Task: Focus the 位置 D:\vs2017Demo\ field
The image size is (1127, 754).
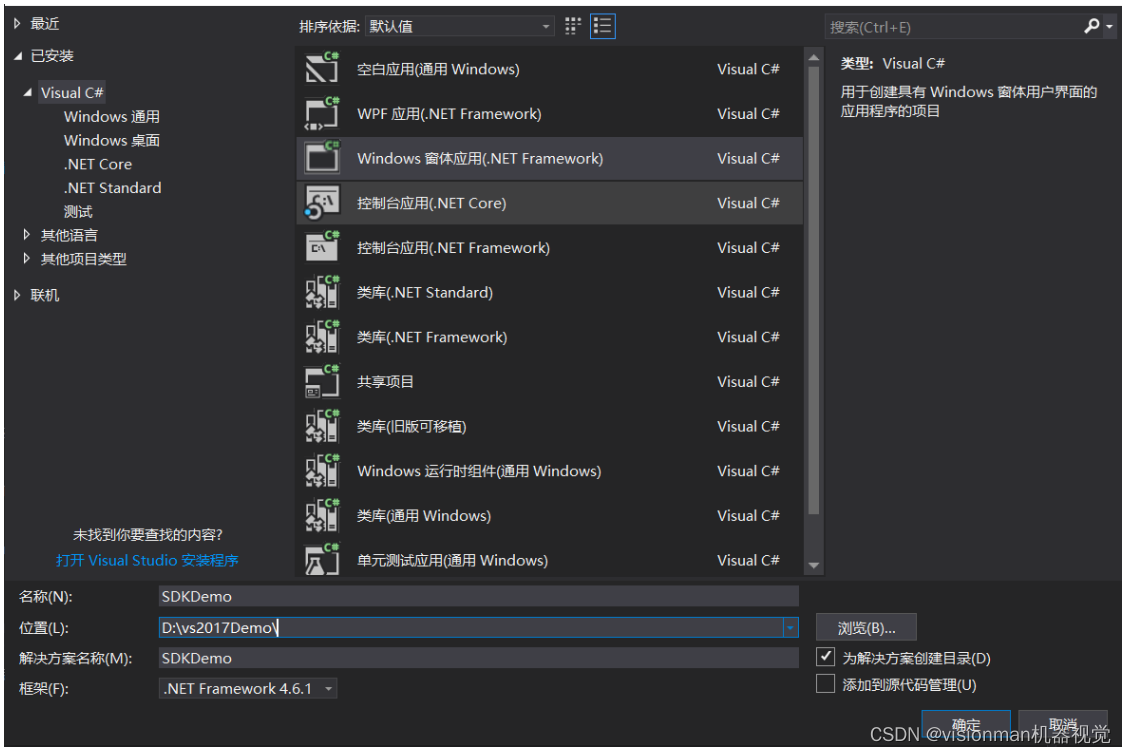Action: point(471,627)
